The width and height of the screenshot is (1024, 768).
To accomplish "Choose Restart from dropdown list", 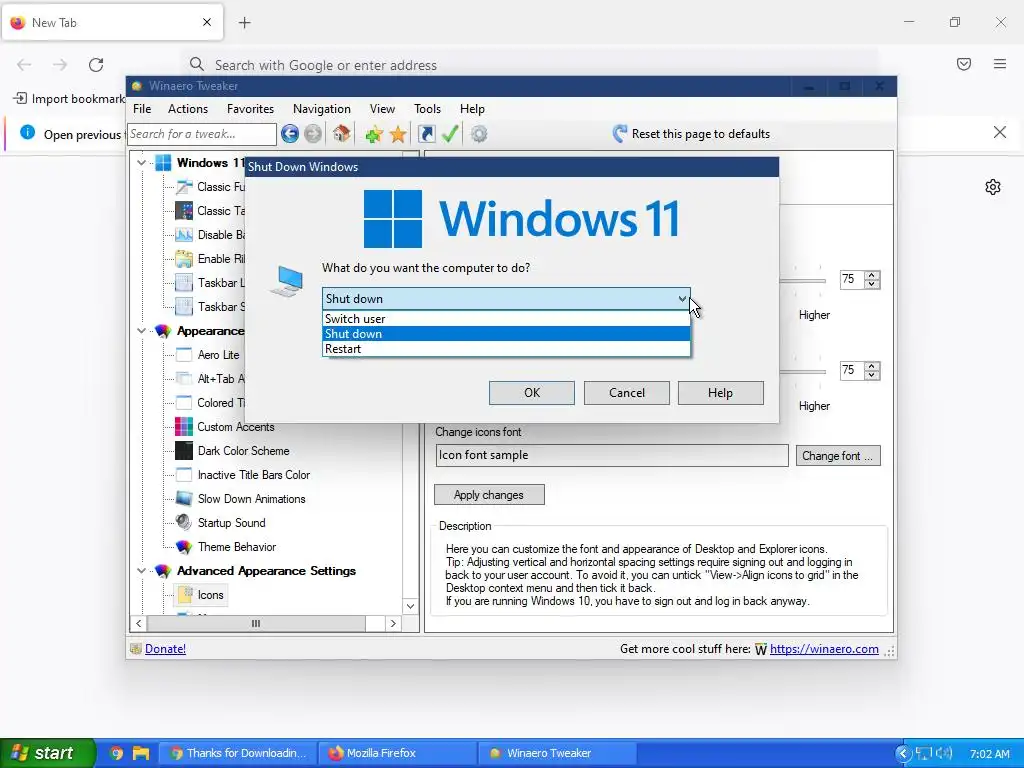I will click(506, 349).
